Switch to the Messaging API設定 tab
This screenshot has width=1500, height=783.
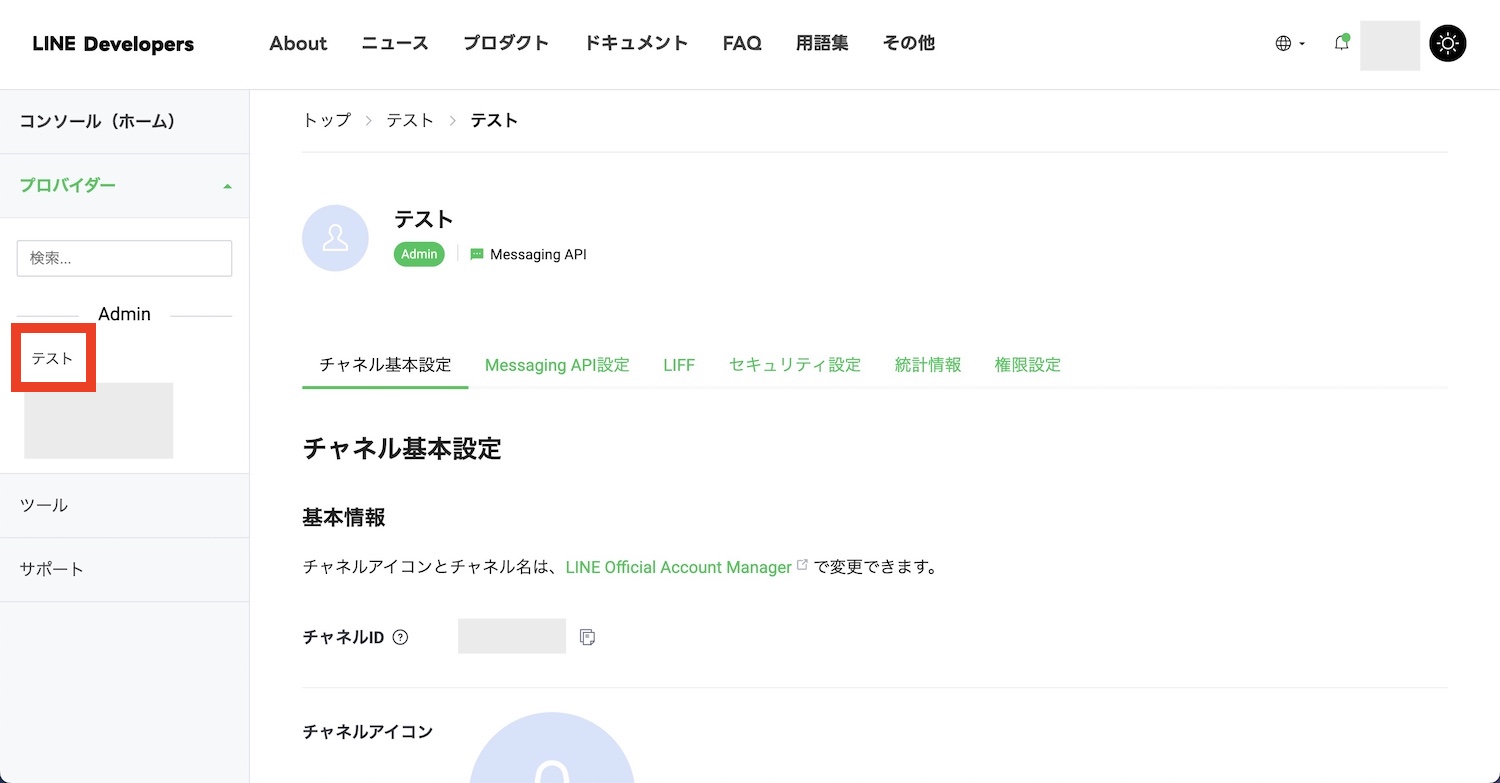point(557,365)
